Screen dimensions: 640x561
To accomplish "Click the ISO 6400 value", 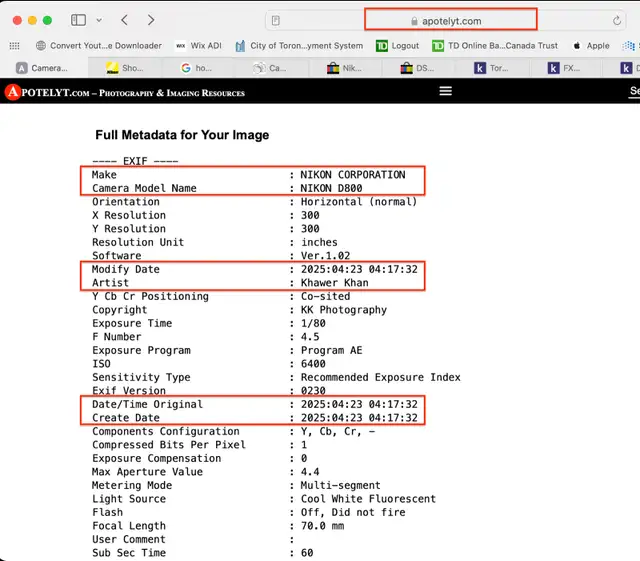I will 313,364.
